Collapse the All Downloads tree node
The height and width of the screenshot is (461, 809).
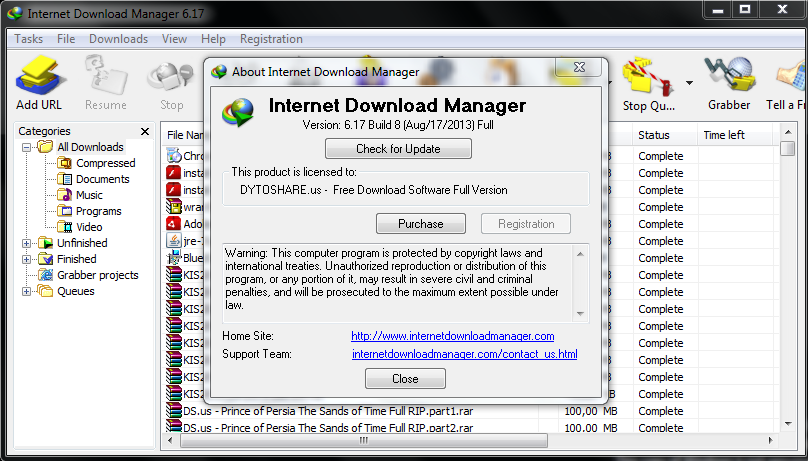click(x=26, y=147)
